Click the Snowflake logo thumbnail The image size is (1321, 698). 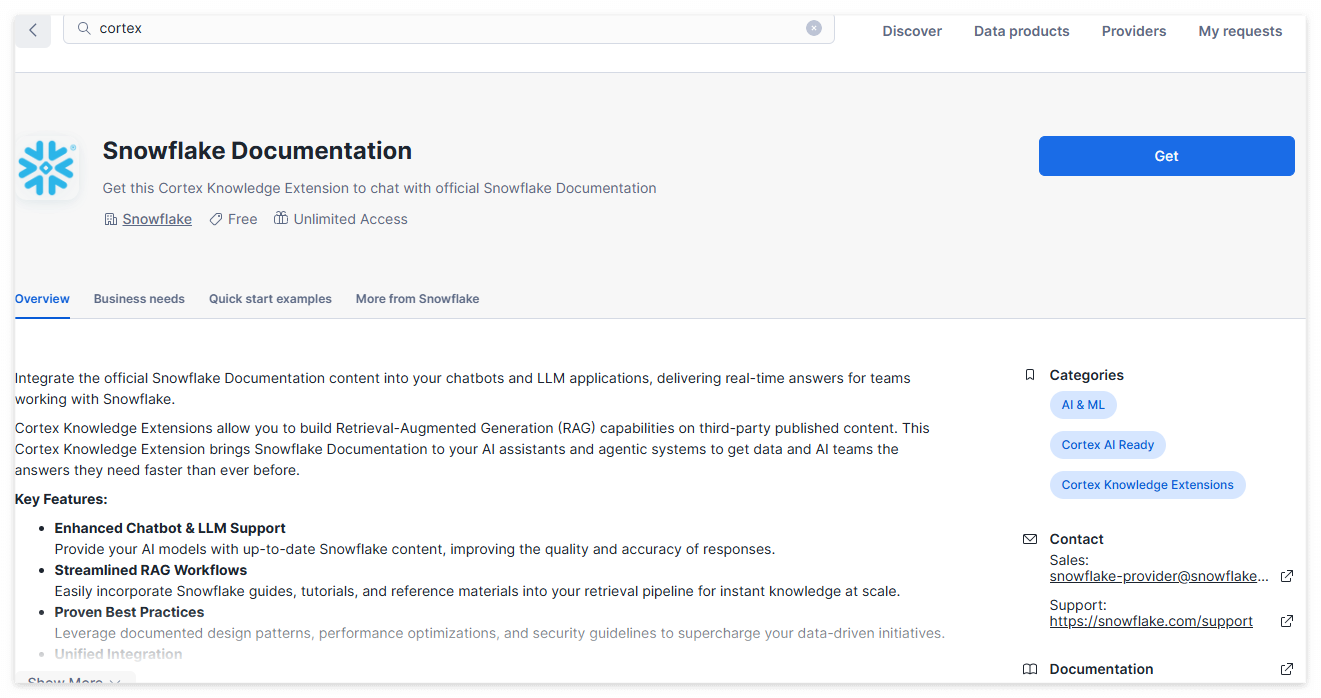point(47,168)
